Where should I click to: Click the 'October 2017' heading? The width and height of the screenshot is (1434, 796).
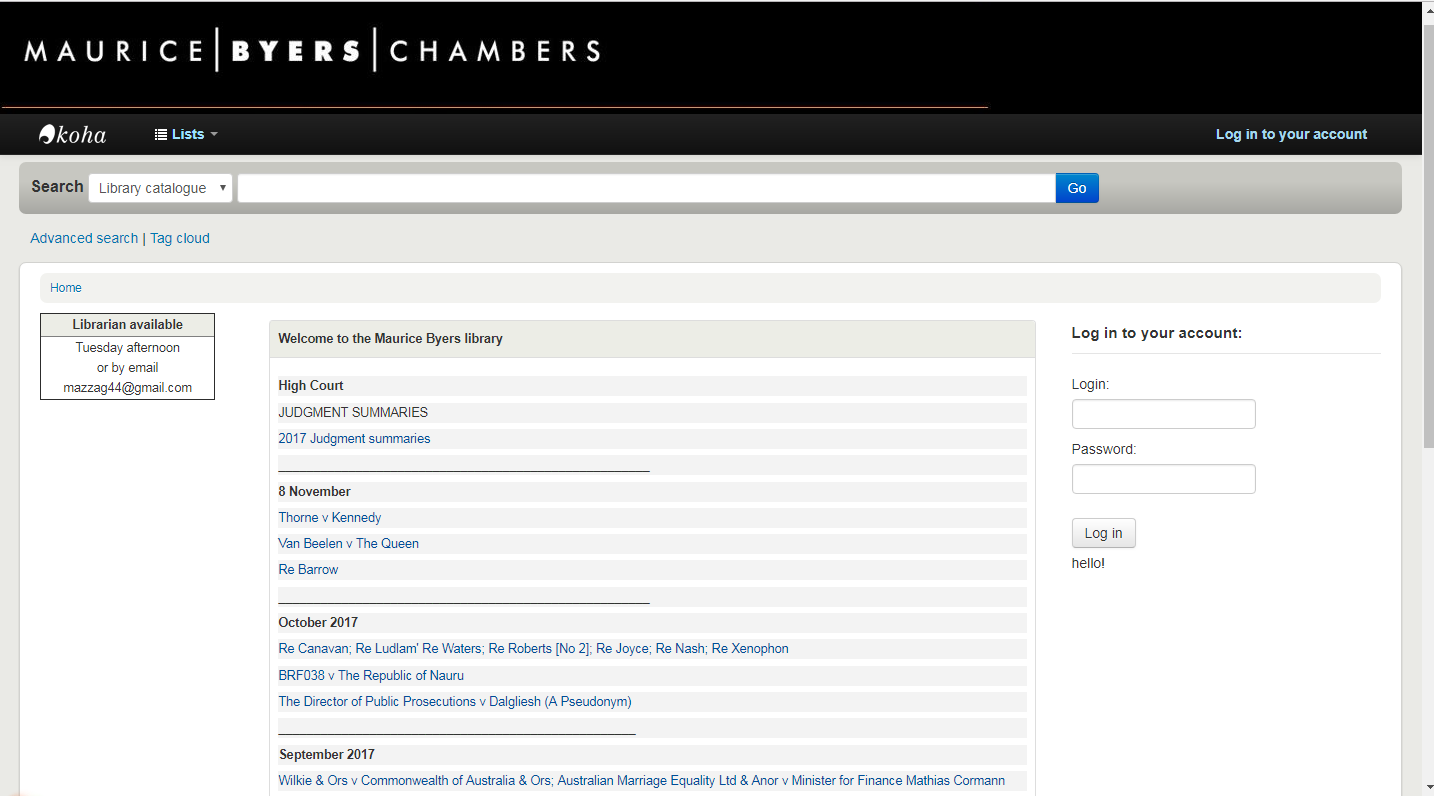[318, 622]
